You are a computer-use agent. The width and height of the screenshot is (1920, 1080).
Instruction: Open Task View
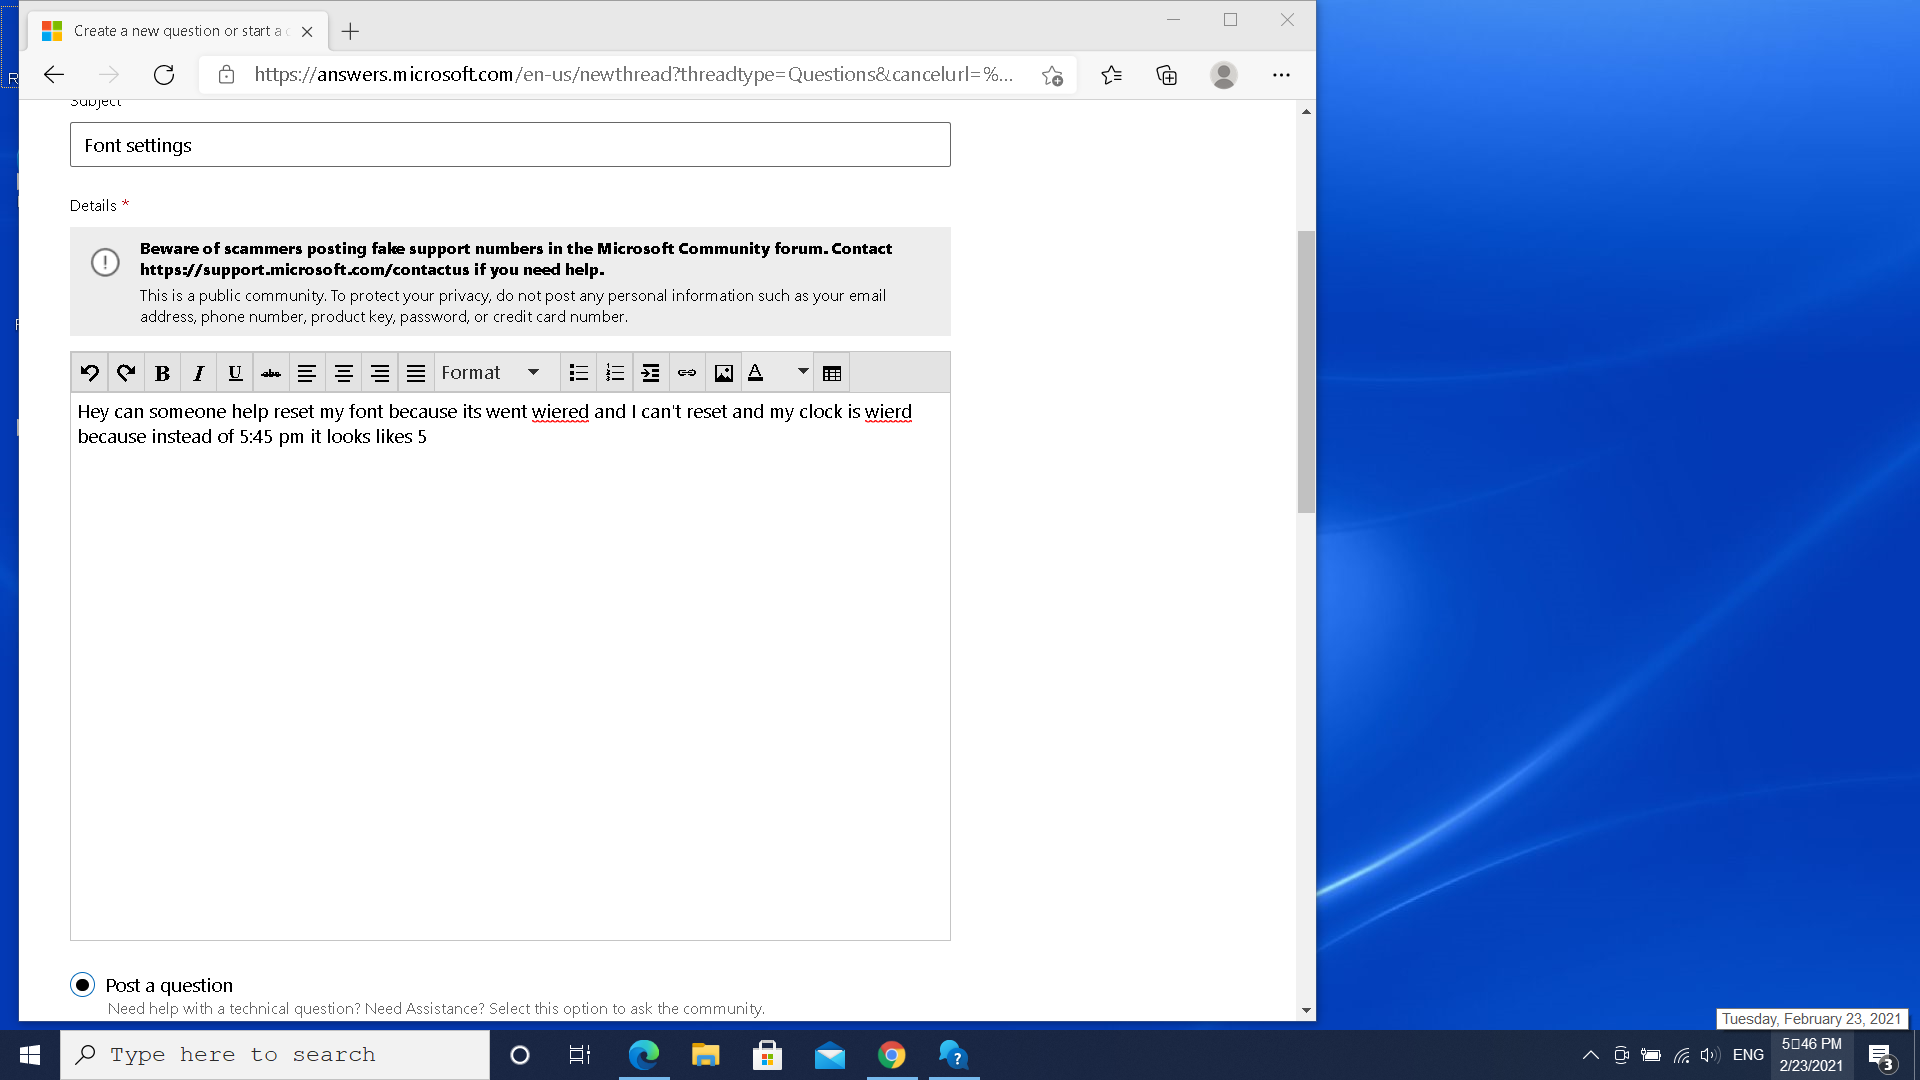pos(580,1055)
